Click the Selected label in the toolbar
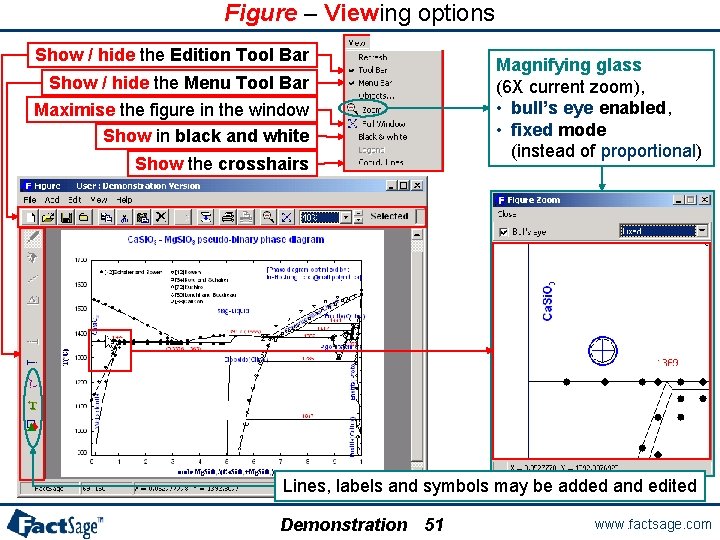 click(x=389, y=216)
